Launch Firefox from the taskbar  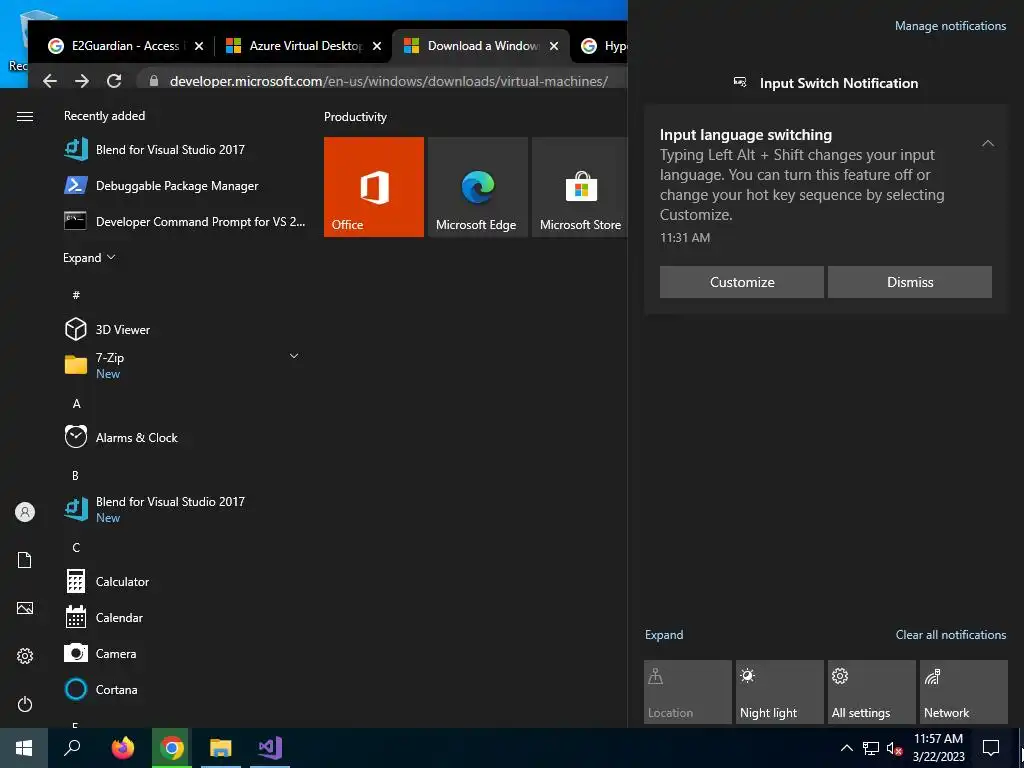122,748
